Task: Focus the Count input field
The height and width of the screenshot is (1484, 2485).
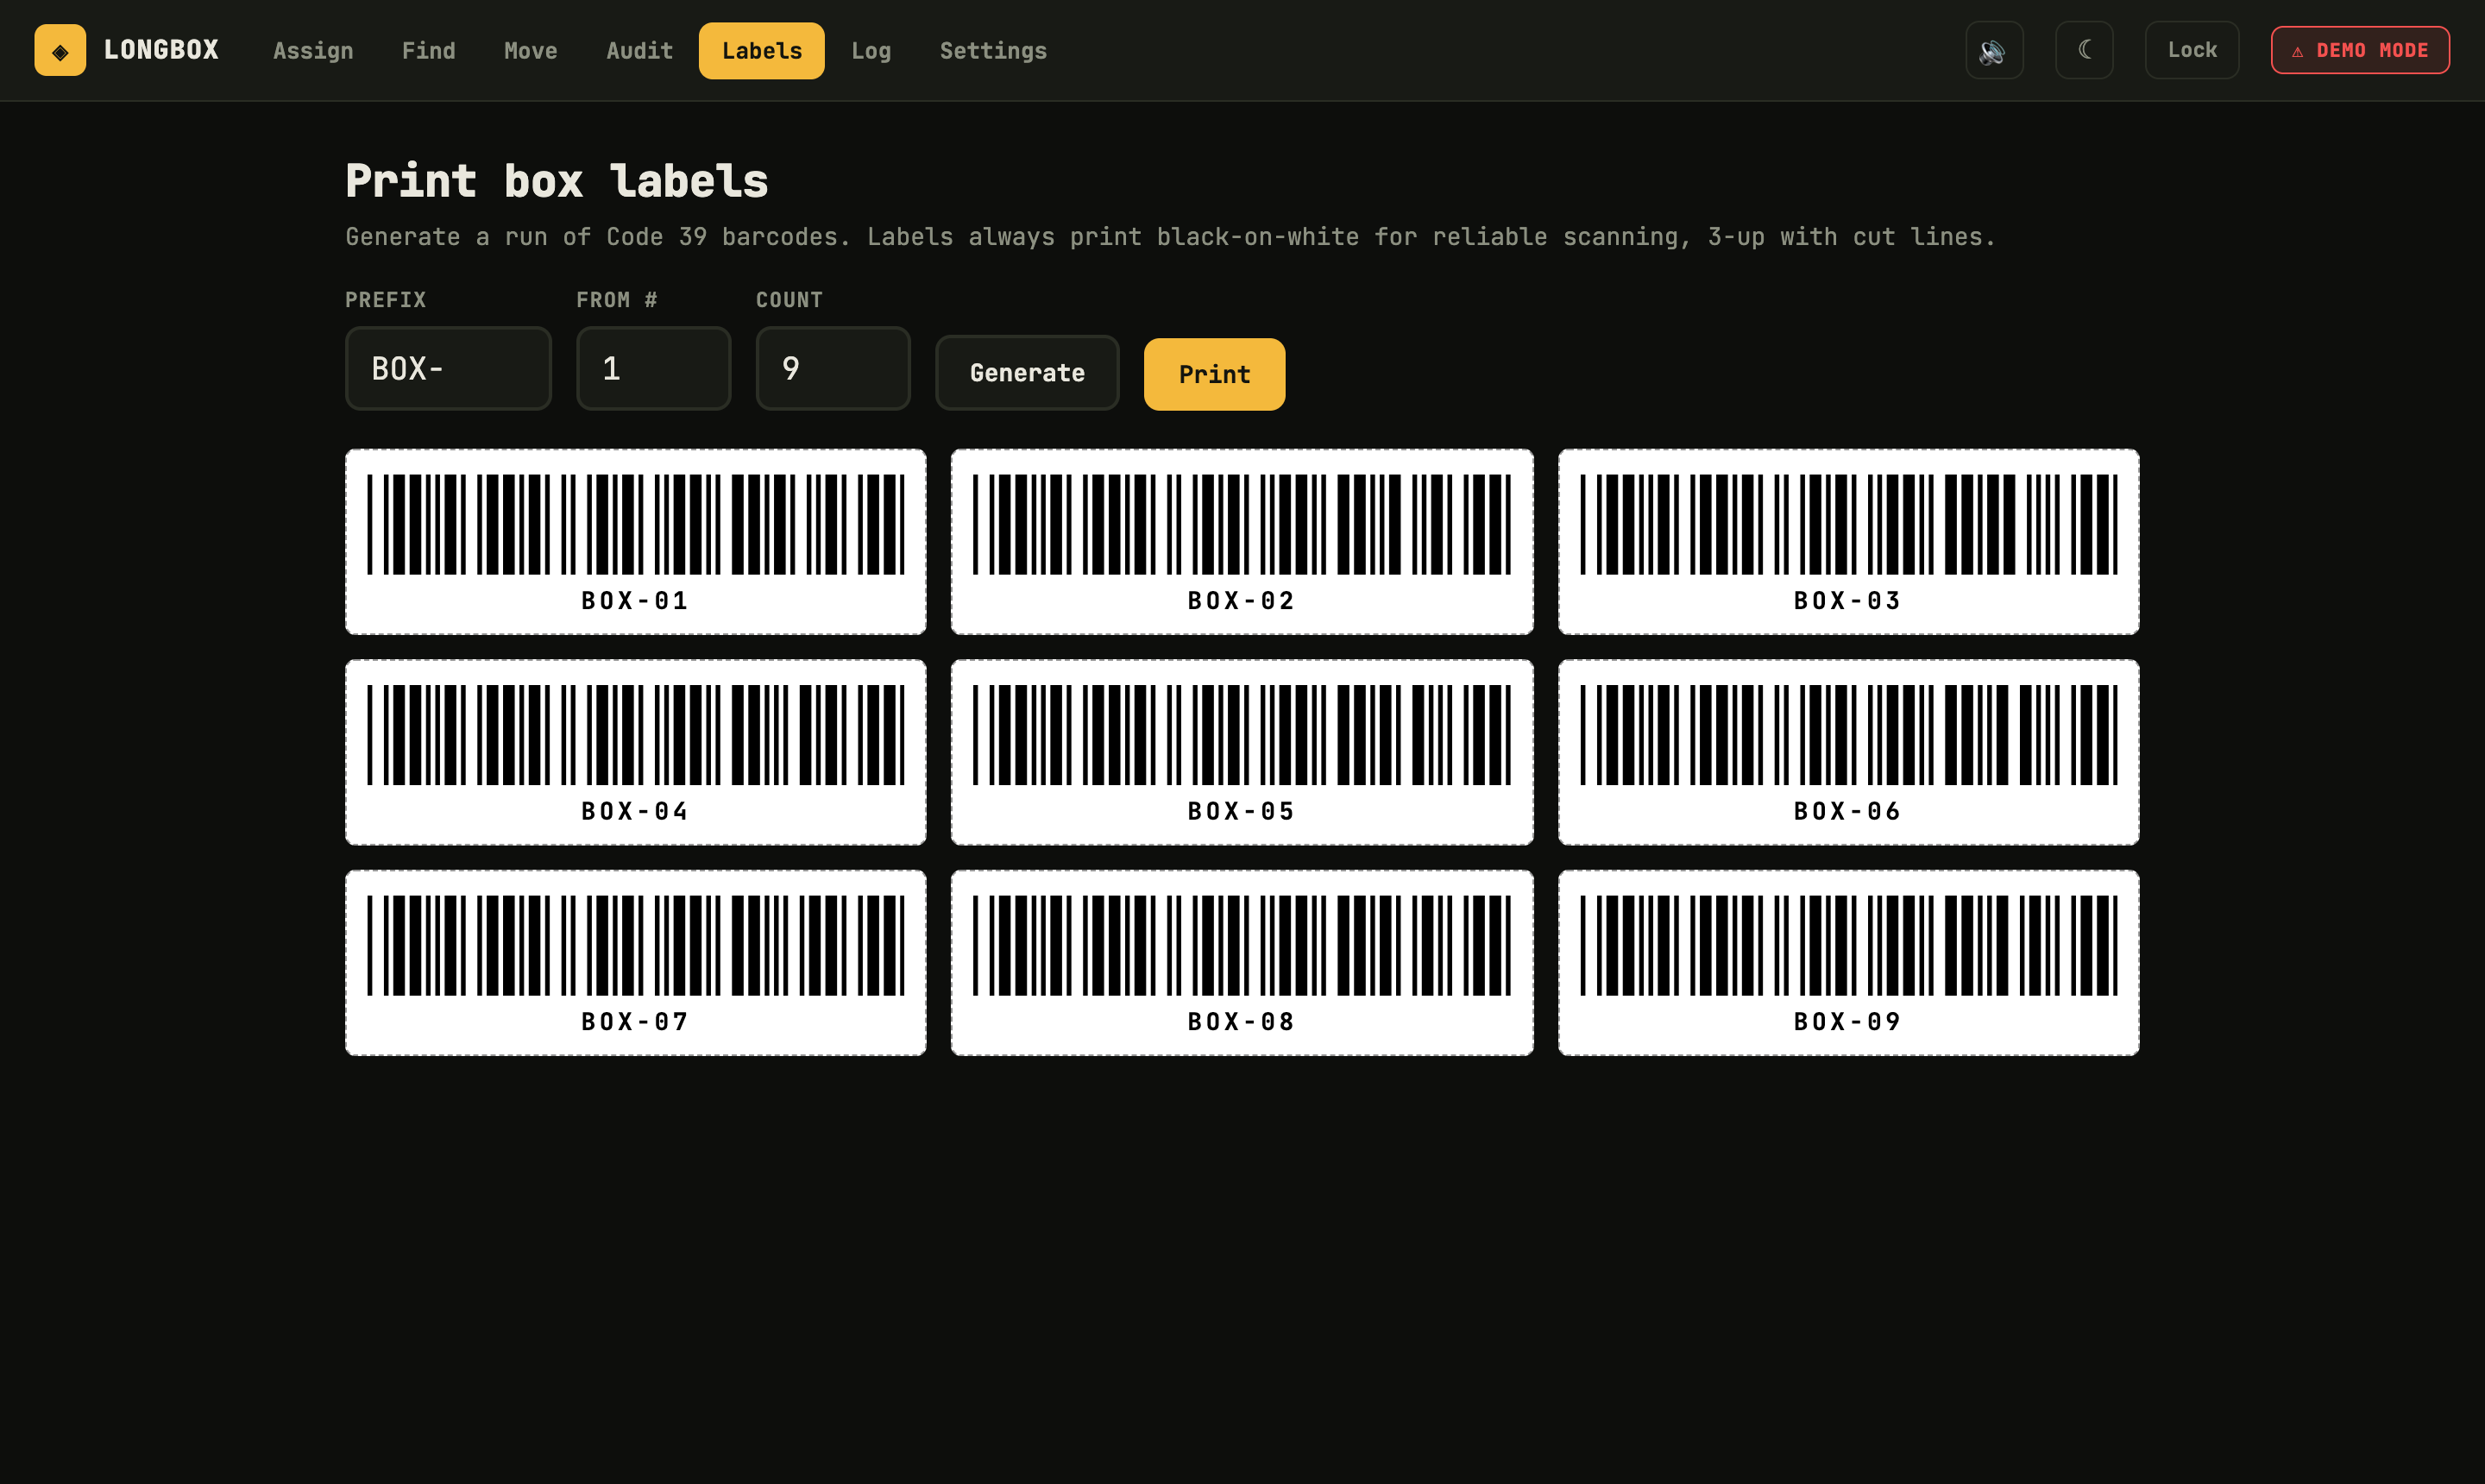Action: tap(833, 368)
